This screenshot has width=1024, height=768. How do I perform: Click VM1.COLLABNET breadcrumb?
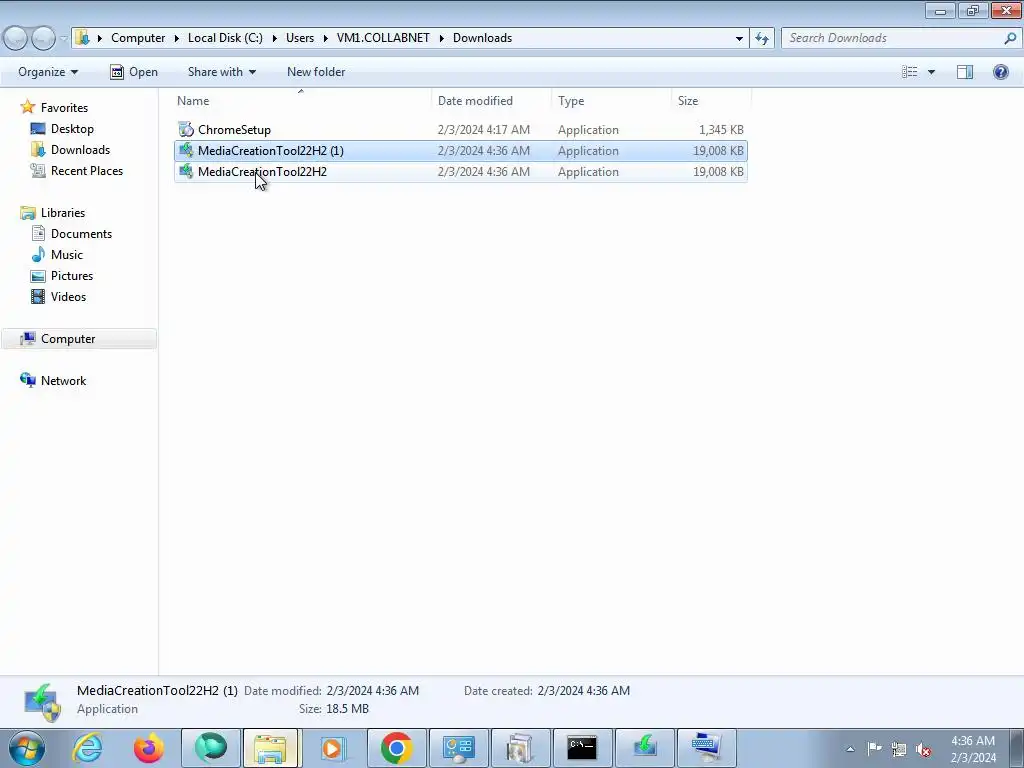click(x=383, y=38)
